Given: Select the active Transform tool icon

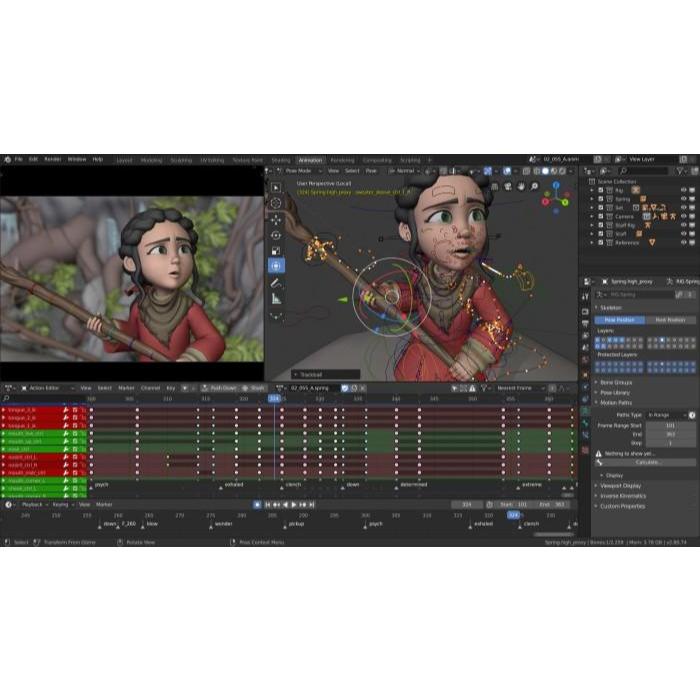Looking at the screenshot, I should click(276, 266).
